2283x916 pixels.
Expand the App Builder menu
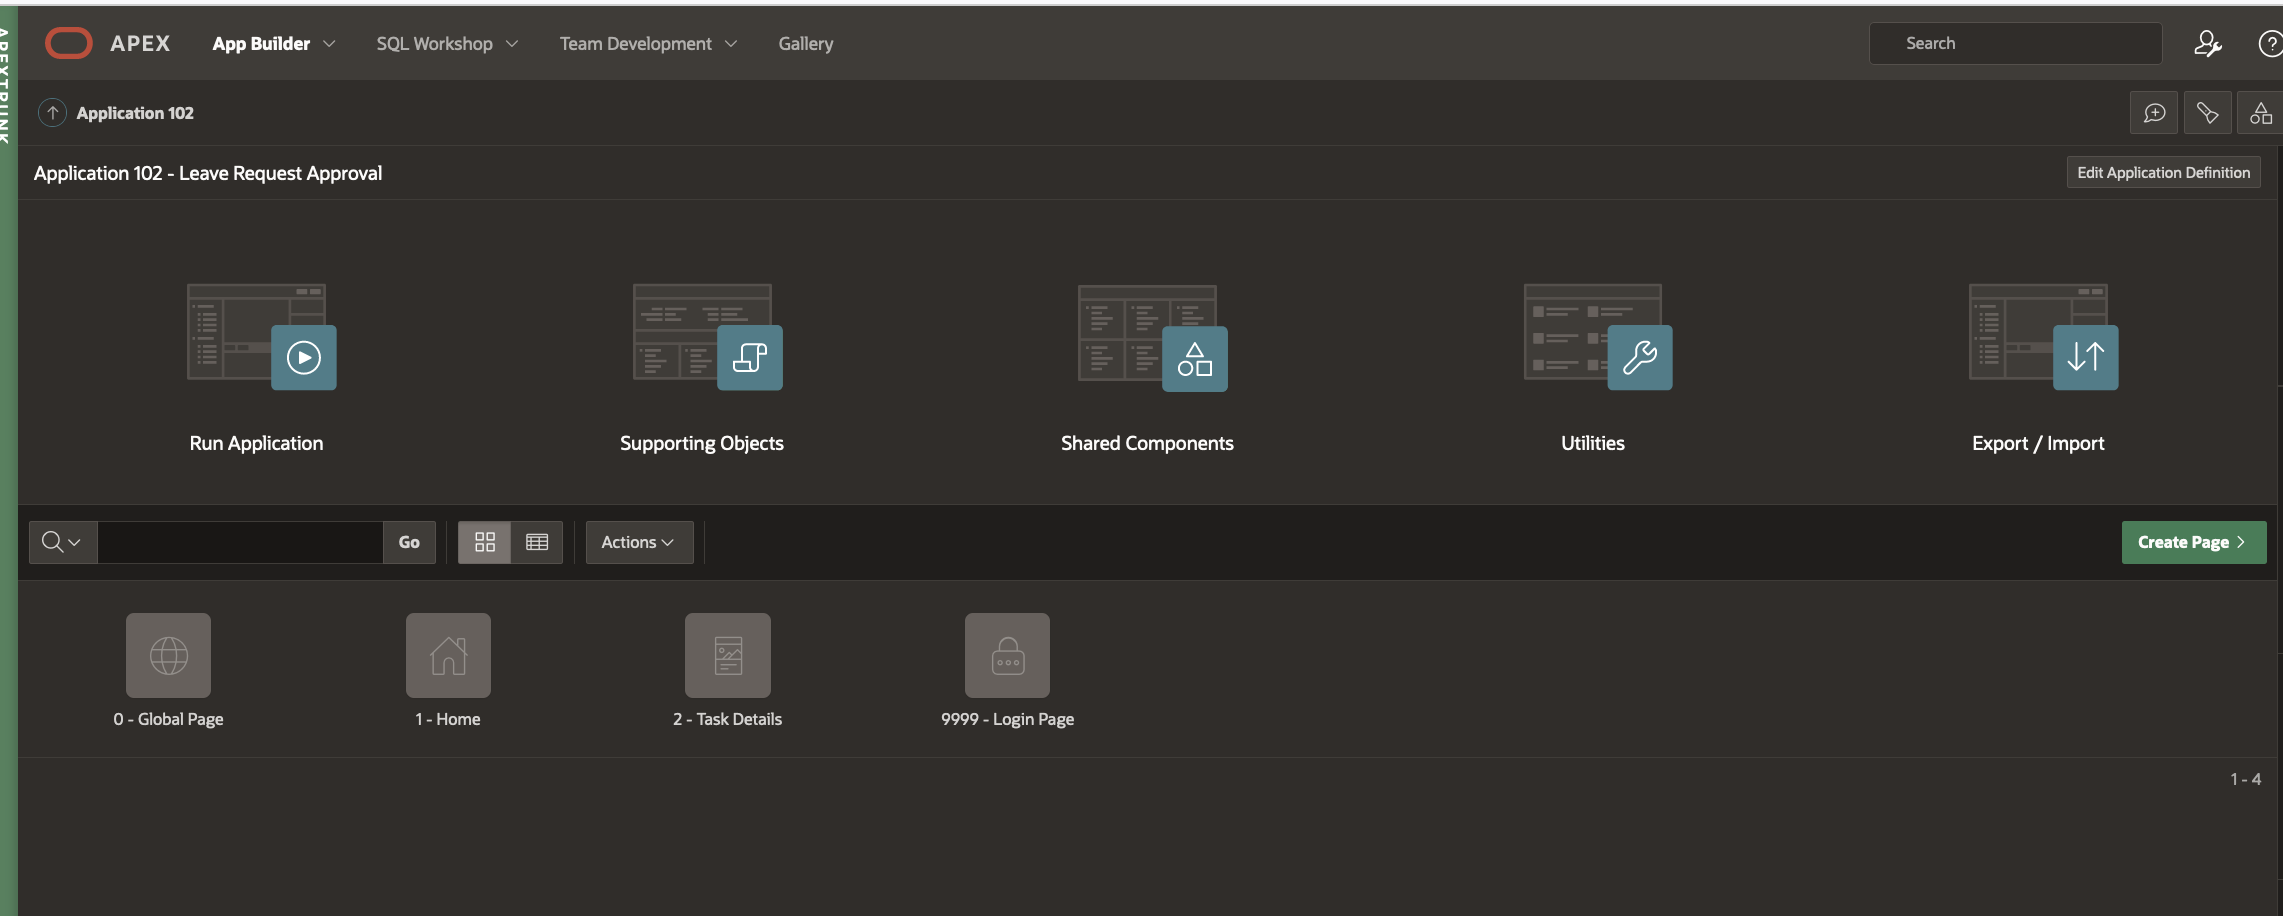(x=273, y=44)
